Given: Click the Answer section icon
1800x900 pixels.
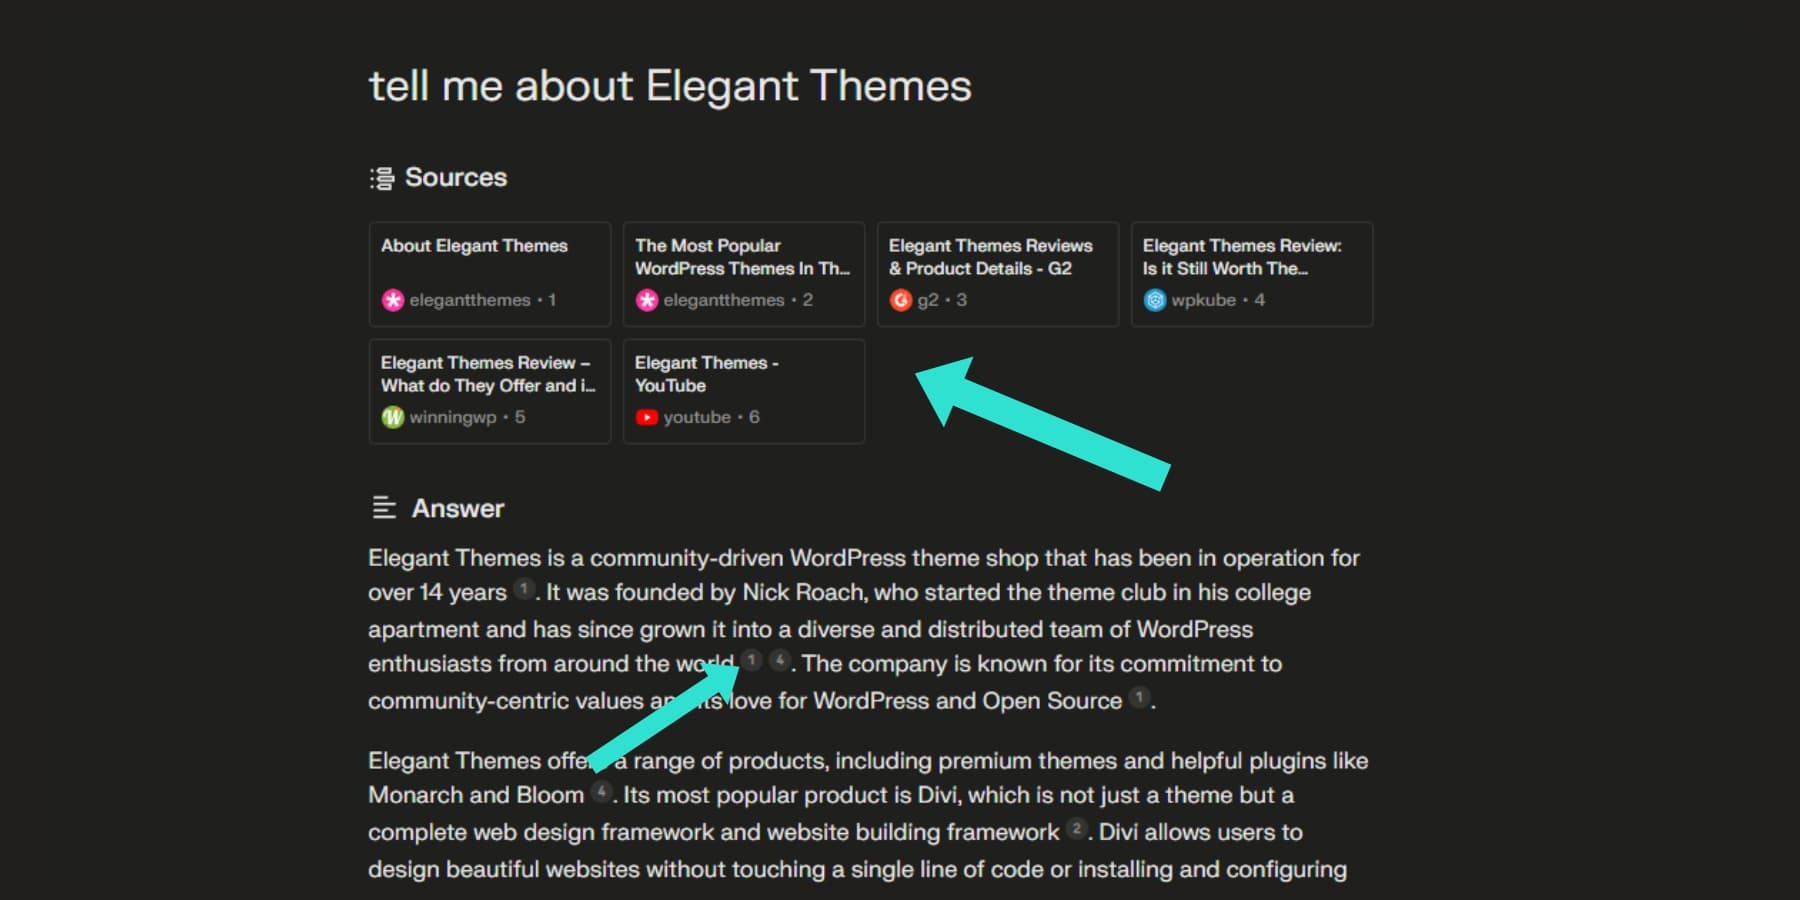Looking at the screenshot, I should (x=382, y=508).
